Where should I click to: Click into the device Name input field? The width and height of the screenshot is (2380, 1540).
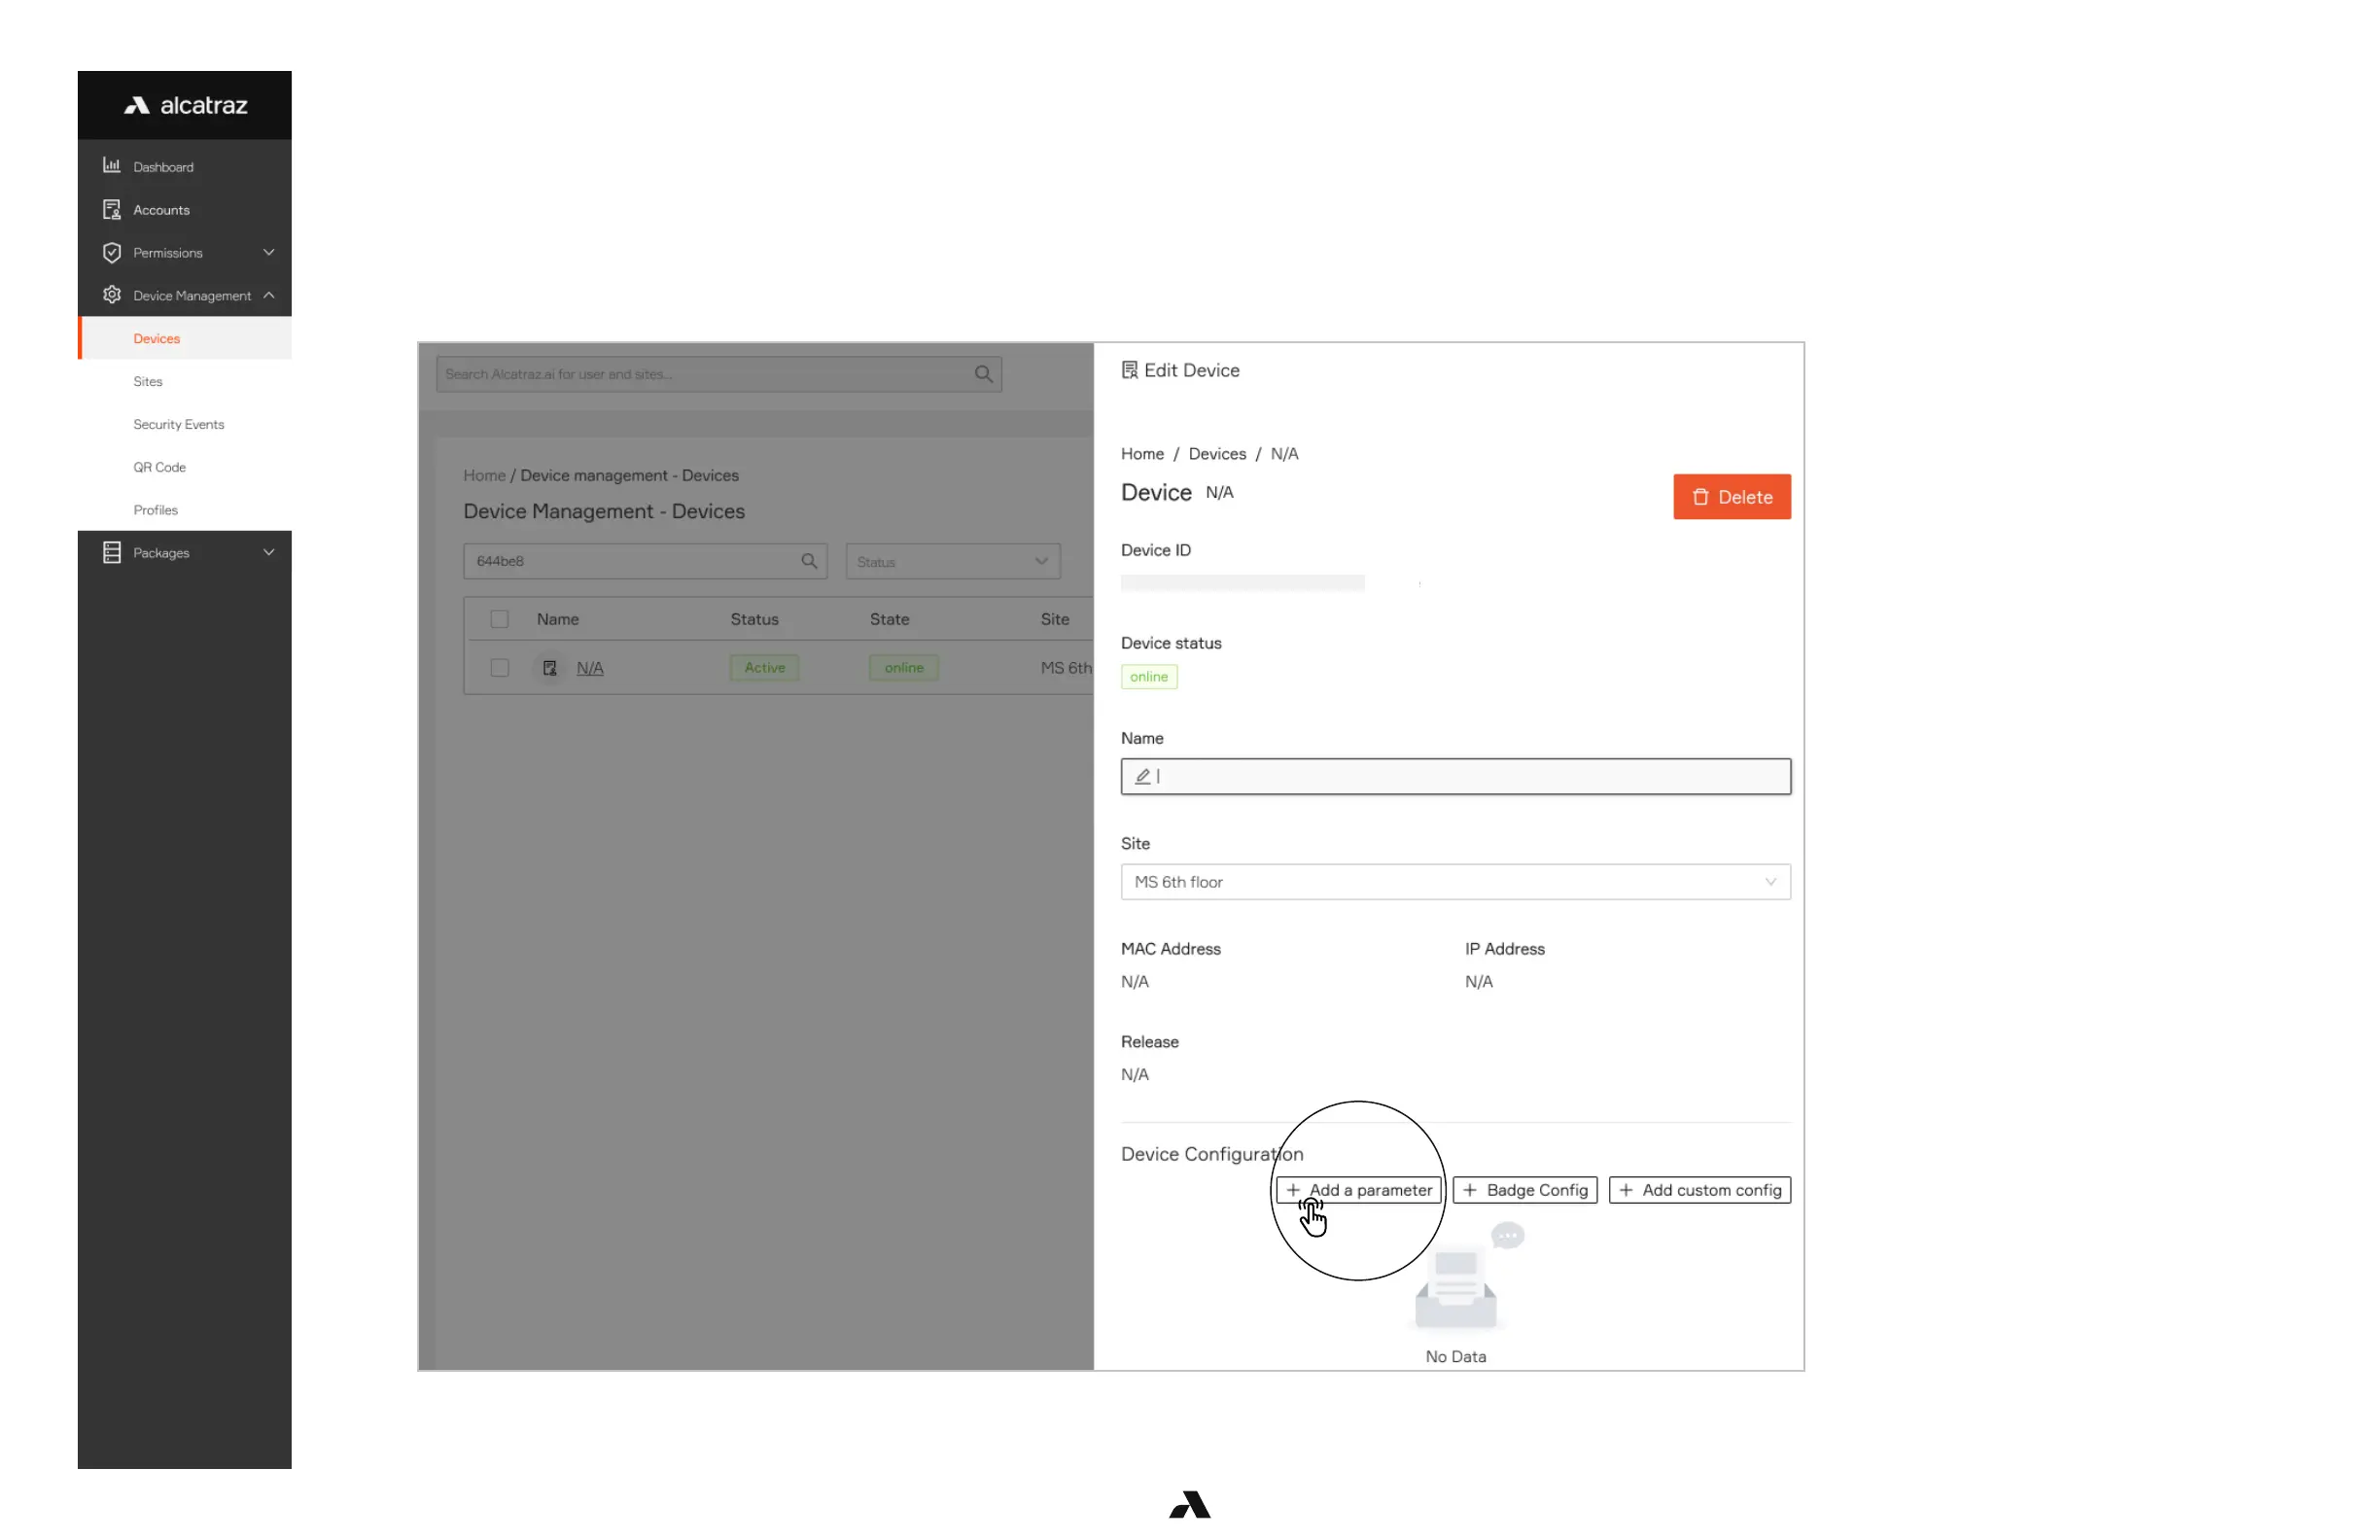[x=1455, y=776]
